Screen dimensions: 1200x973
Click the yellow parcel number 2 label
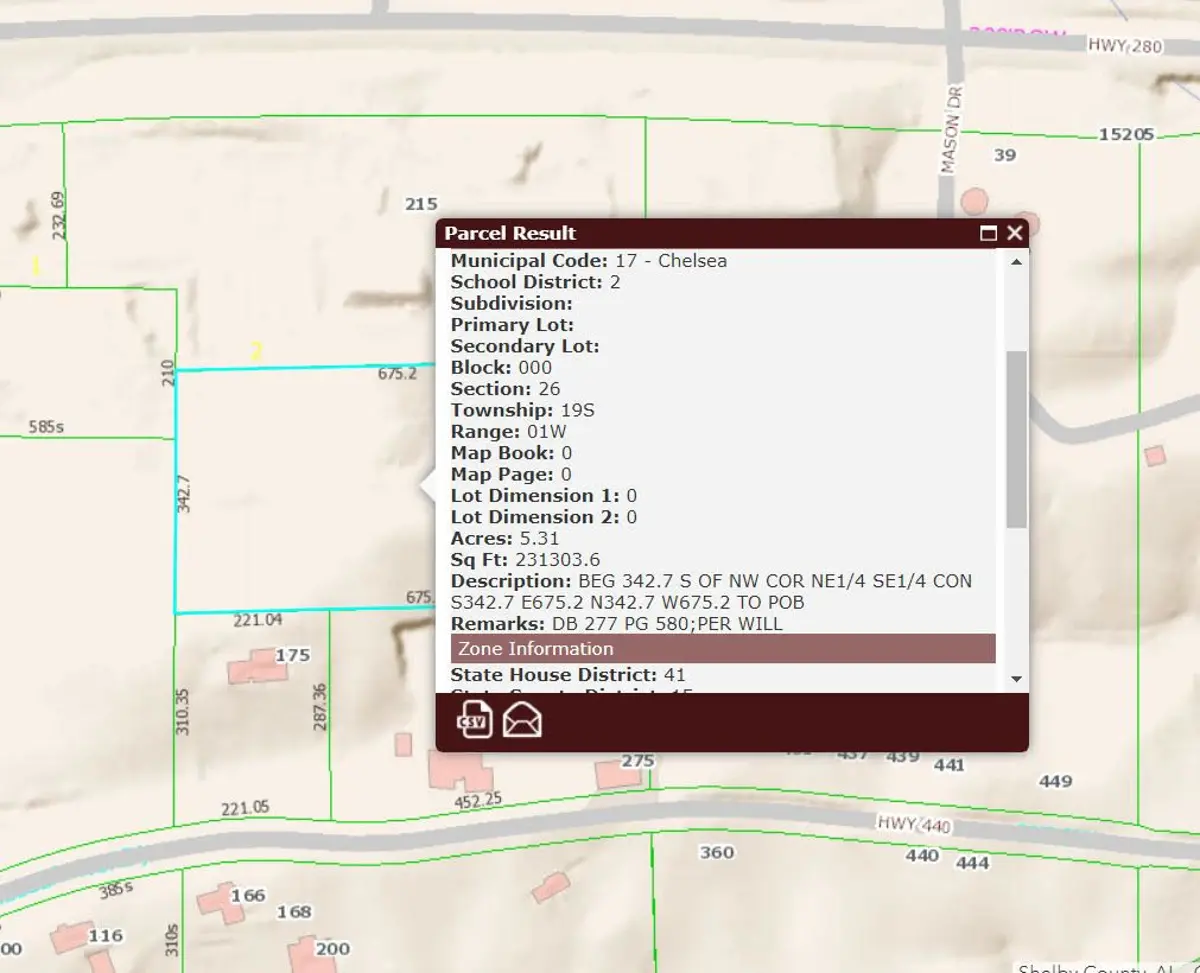point(257,351)
